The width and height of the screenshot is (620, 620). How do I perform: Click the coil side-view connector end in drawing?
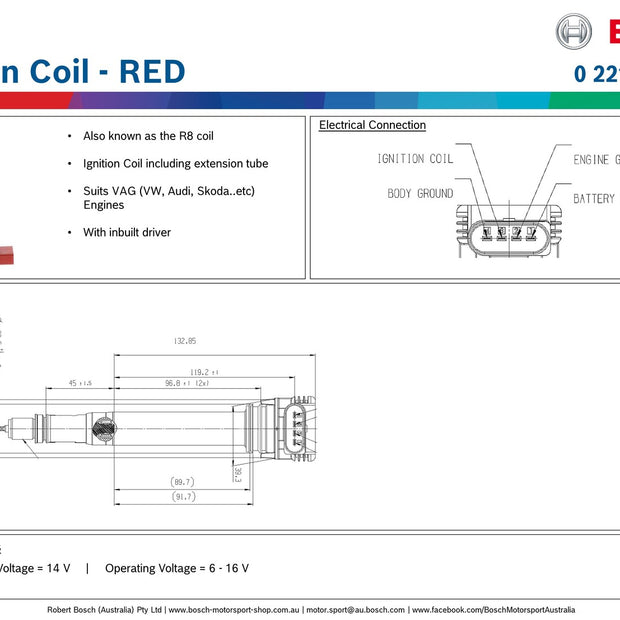click(x=297, y=429)
